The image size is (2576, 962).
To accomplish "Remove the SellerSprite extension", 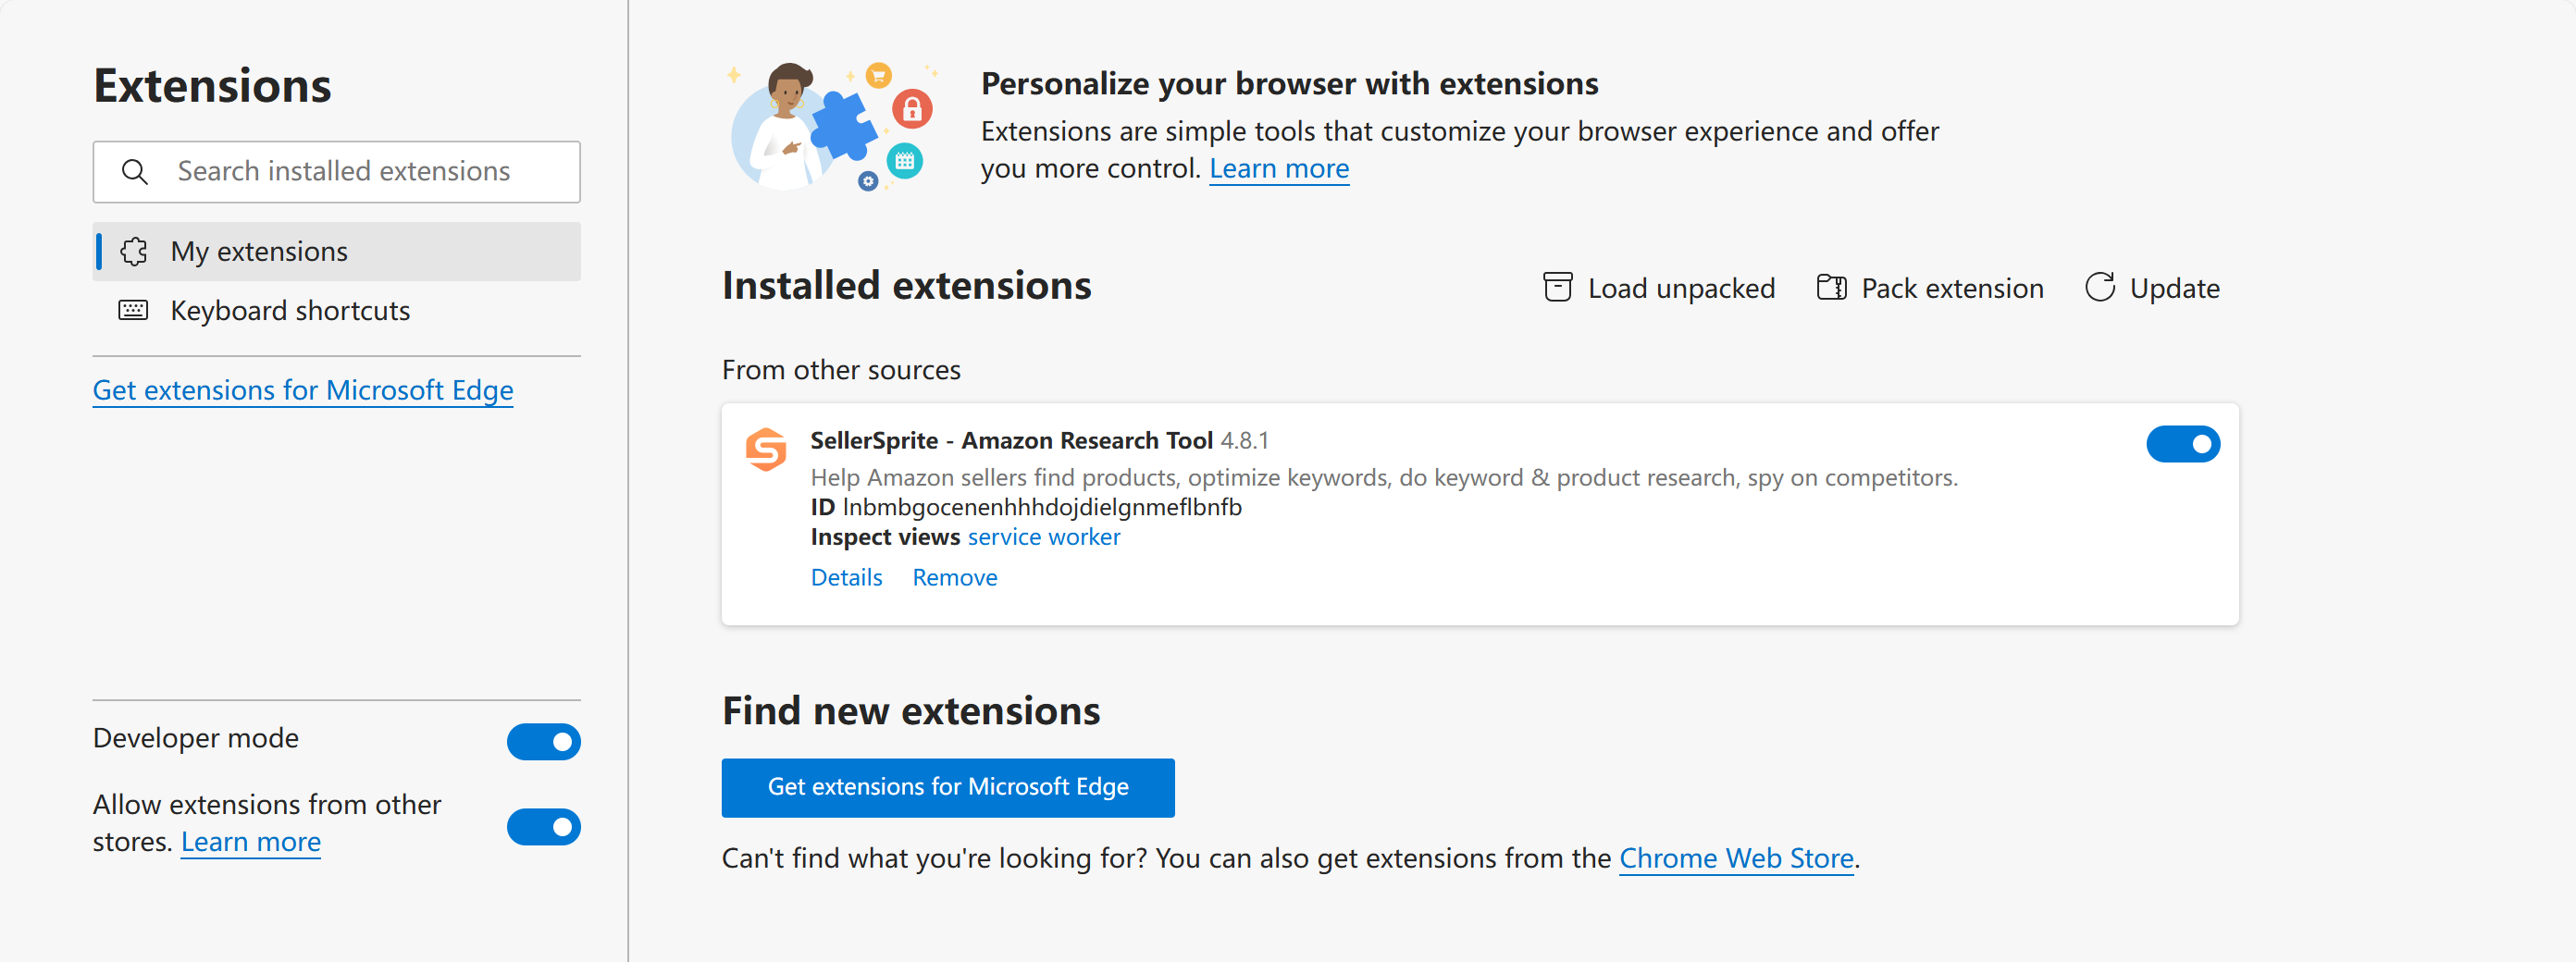I will [954, 577].
